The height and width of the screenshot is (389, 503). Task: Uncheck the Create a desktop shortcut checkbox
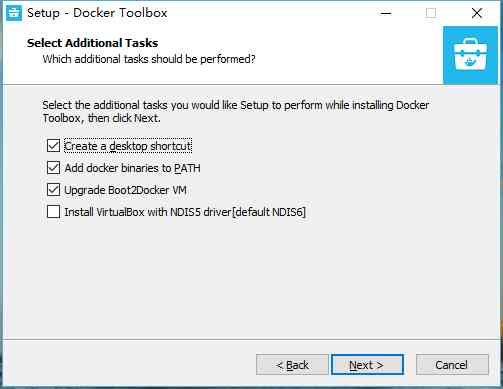(53, 146)
